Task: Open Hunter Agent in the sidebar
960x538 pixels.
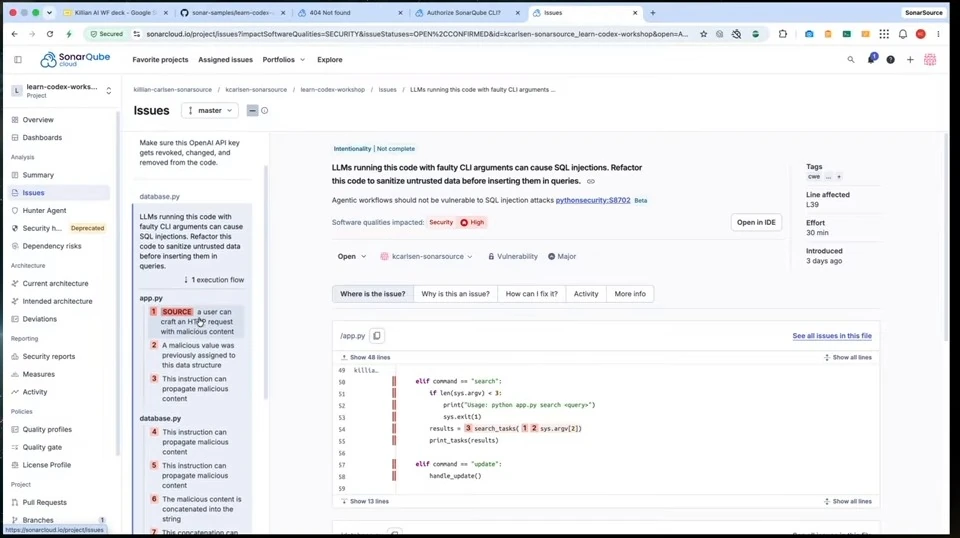Action: [x=44, y=211]
